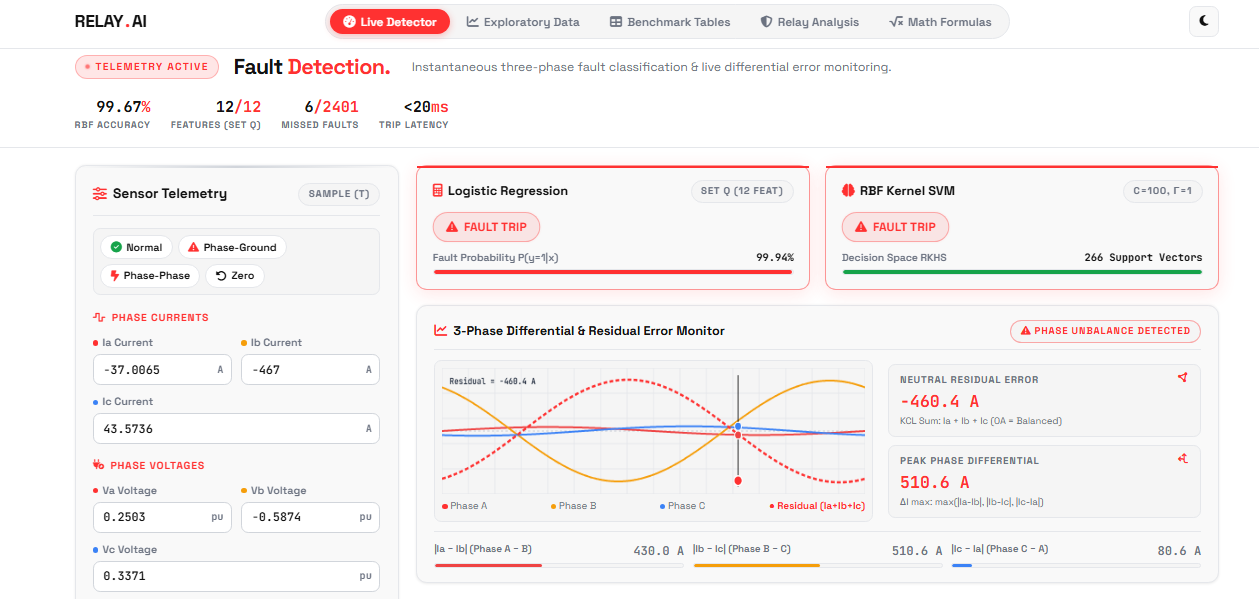Viewport: 1259px width, 599px height.
Task: Click the chart icon beside Differential Monitor title
Action: tap(440, 331)
